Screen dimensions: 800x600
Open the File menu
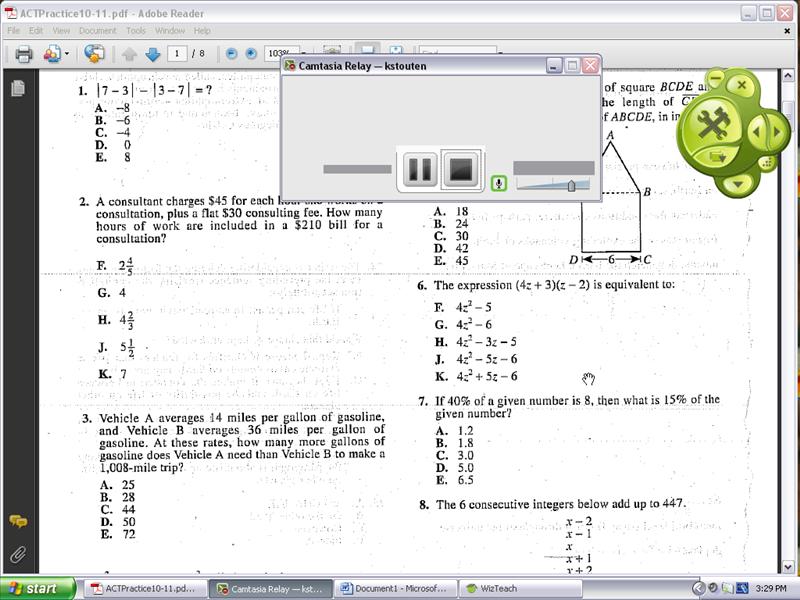[13, 31]
